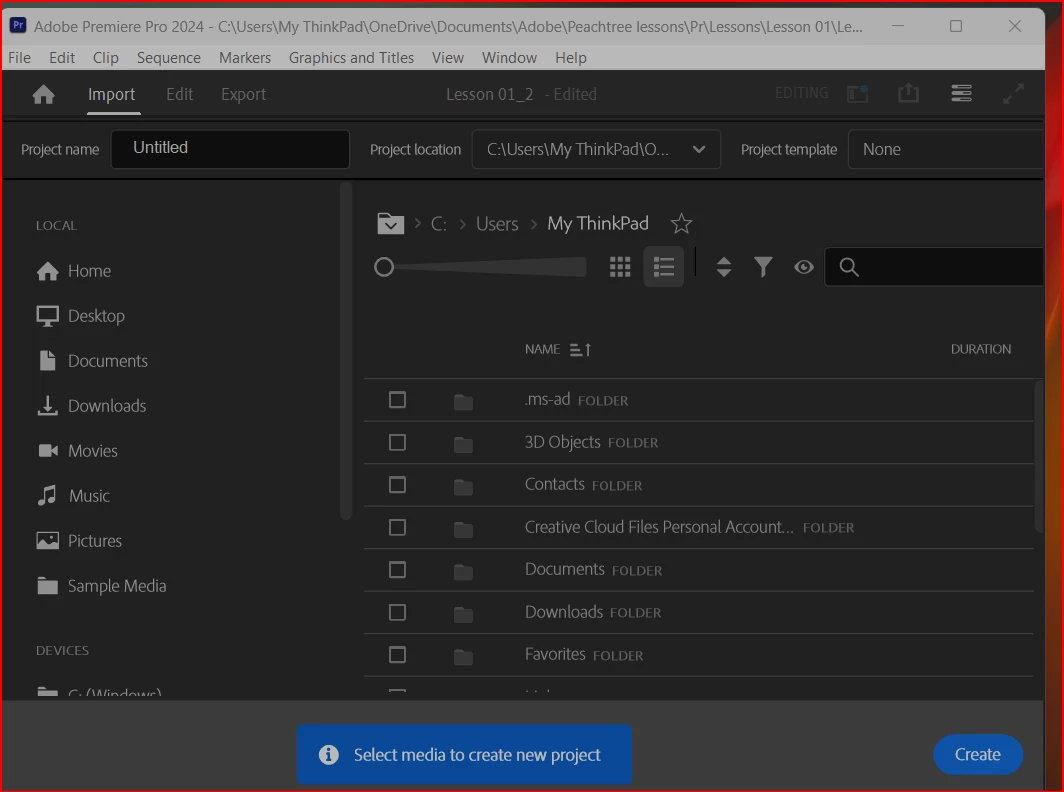Select the Creative Cloud Files Personal Account row
This screenshot has width=1064, height=792.
(698, 527)
